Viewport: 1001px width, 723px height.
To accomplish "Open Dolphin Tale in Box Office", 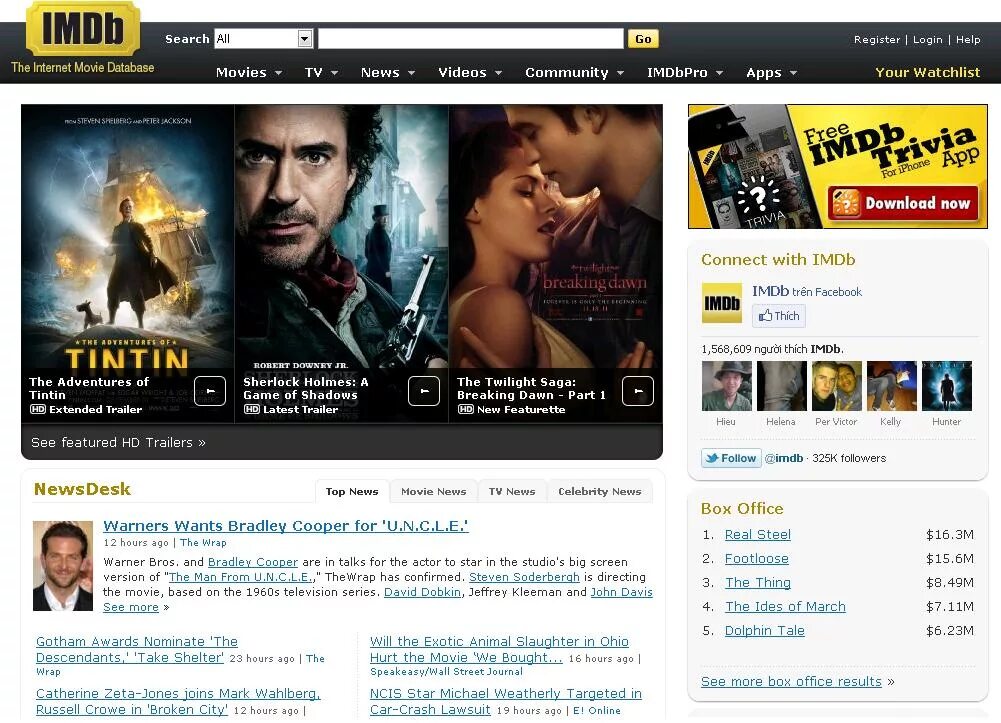I will click(765, 630).
